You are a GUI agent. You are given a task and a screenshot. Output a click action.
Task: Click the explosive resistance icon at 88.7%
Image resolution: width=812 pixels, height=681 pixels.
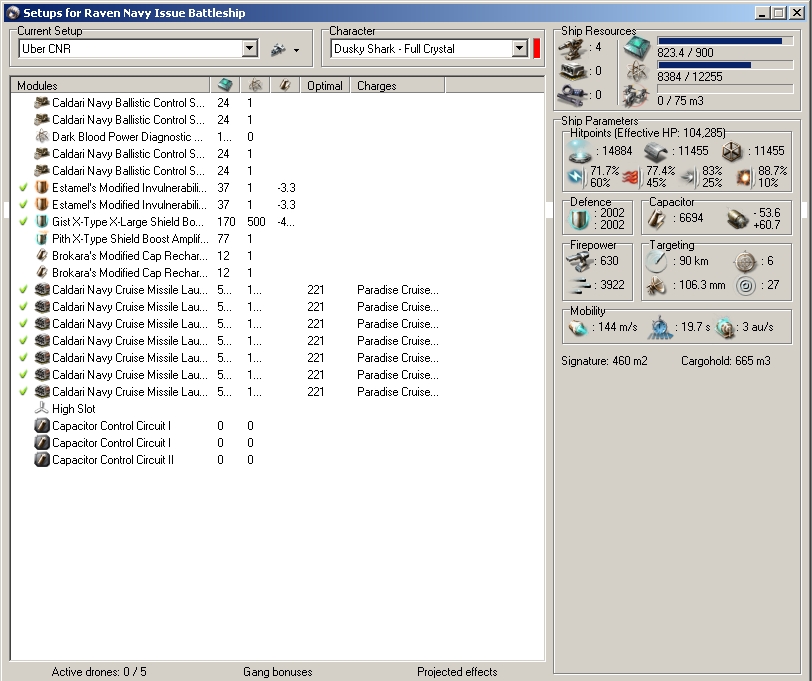click(744, 177)
